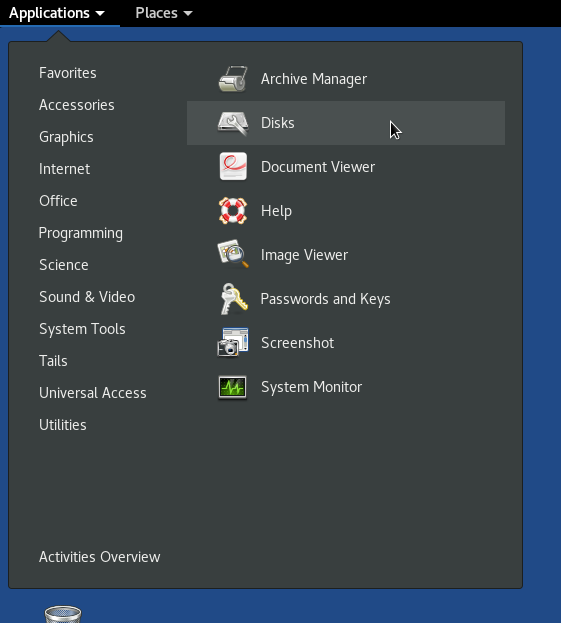Screen dimensions: 561x623
Task: Select the Favorites category
Action: [68, 73]
